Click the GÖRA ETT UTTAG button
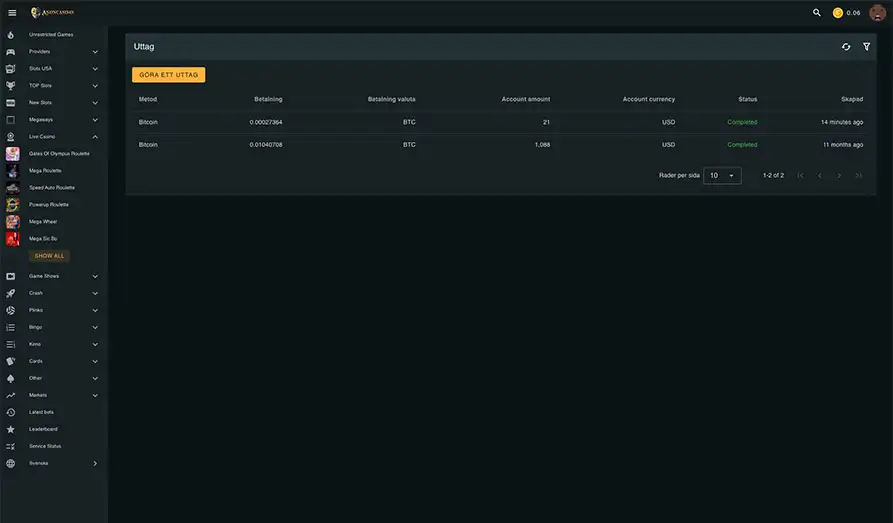This screenshot has width=893, height=523. (169, 75)
